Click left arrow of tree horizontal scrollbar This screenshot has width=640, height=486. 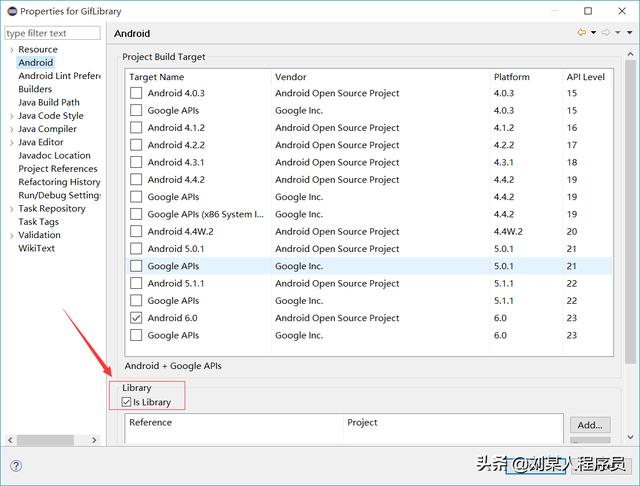click(x=11, y=440)
